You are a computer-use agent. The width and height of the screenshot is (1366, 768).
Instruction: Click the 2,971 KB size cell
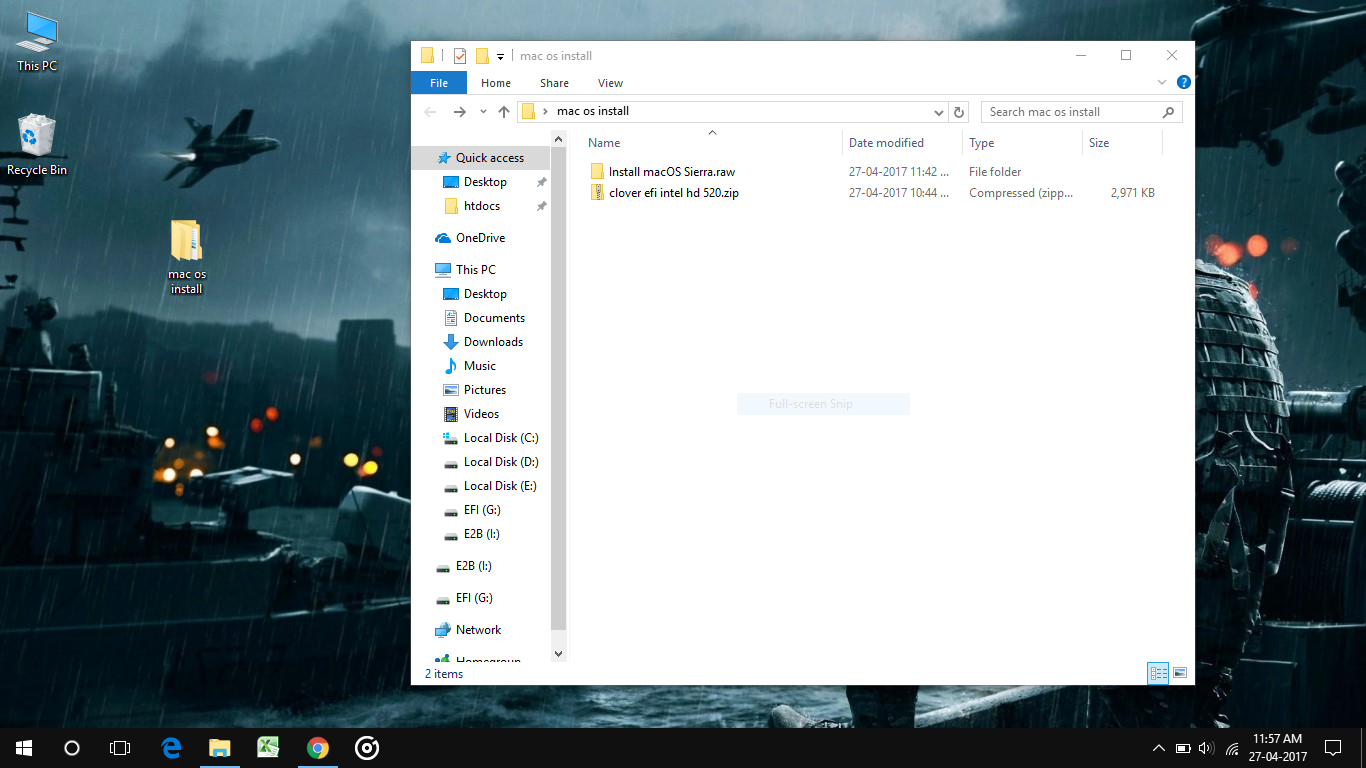(1132, 193)
